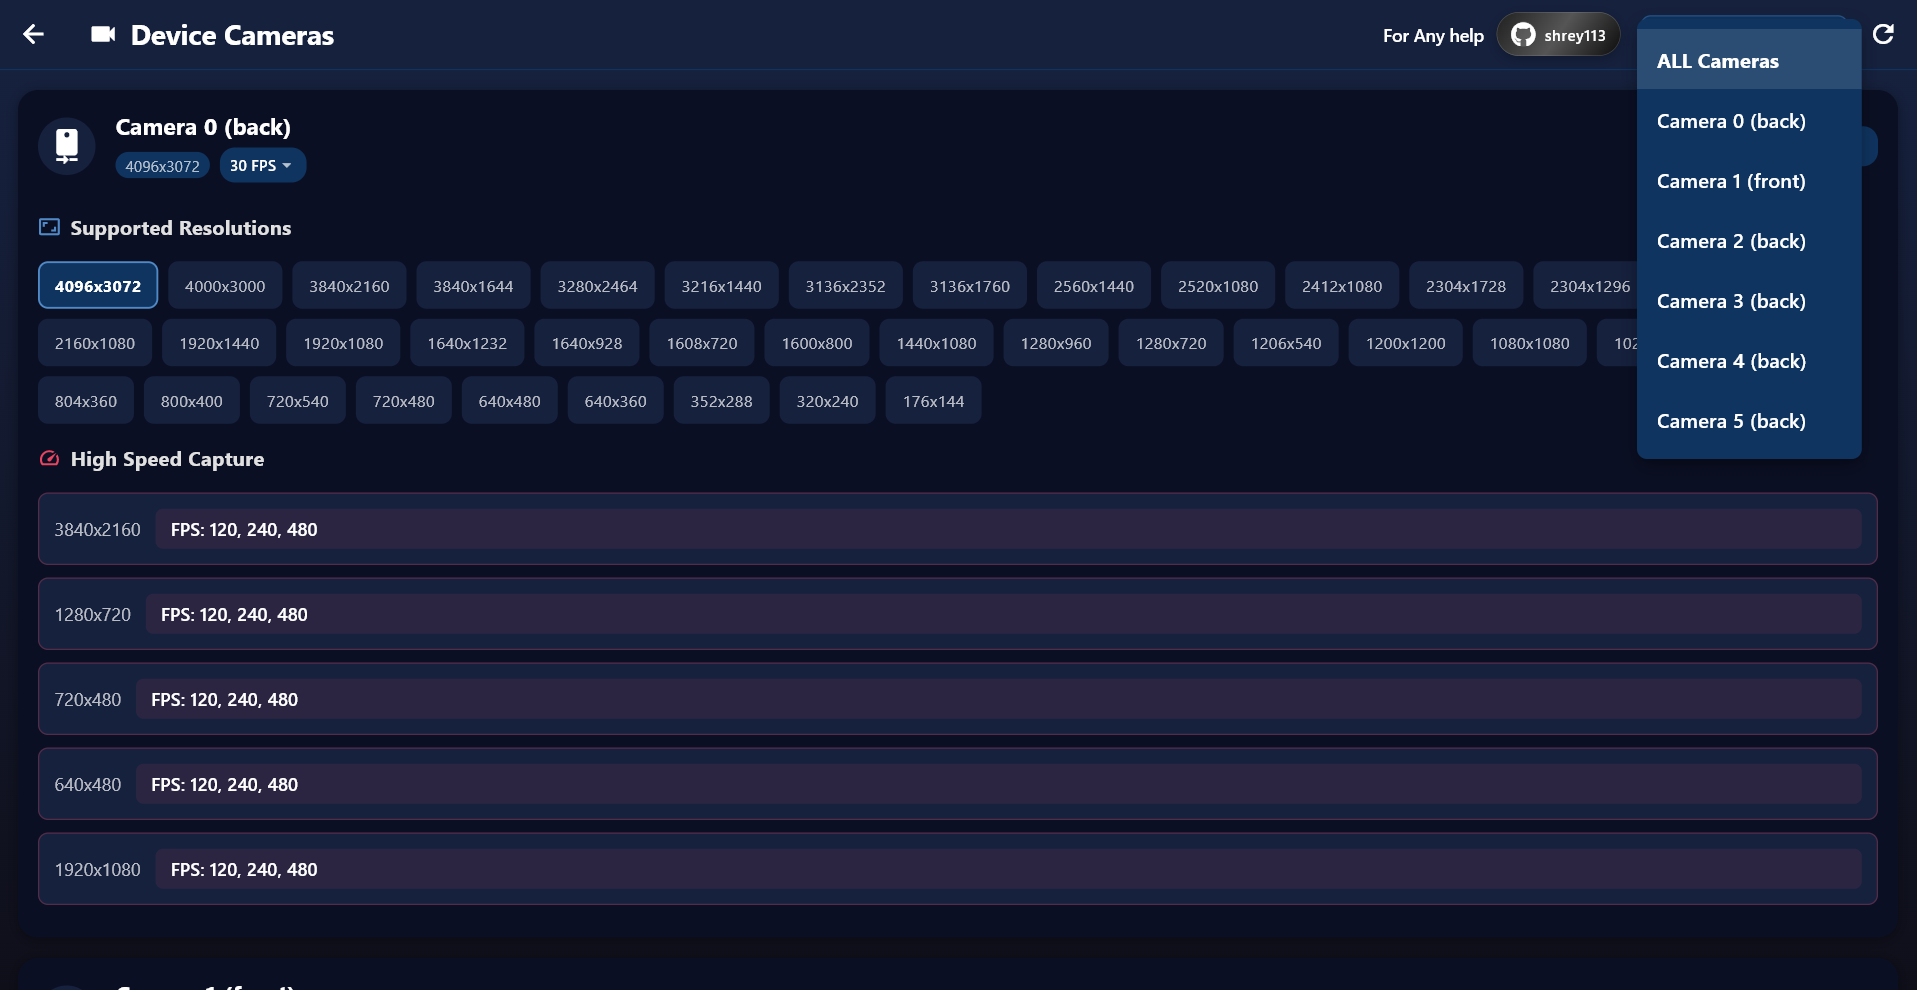Click the Camera 0 device icon

(x=67, y=146)
